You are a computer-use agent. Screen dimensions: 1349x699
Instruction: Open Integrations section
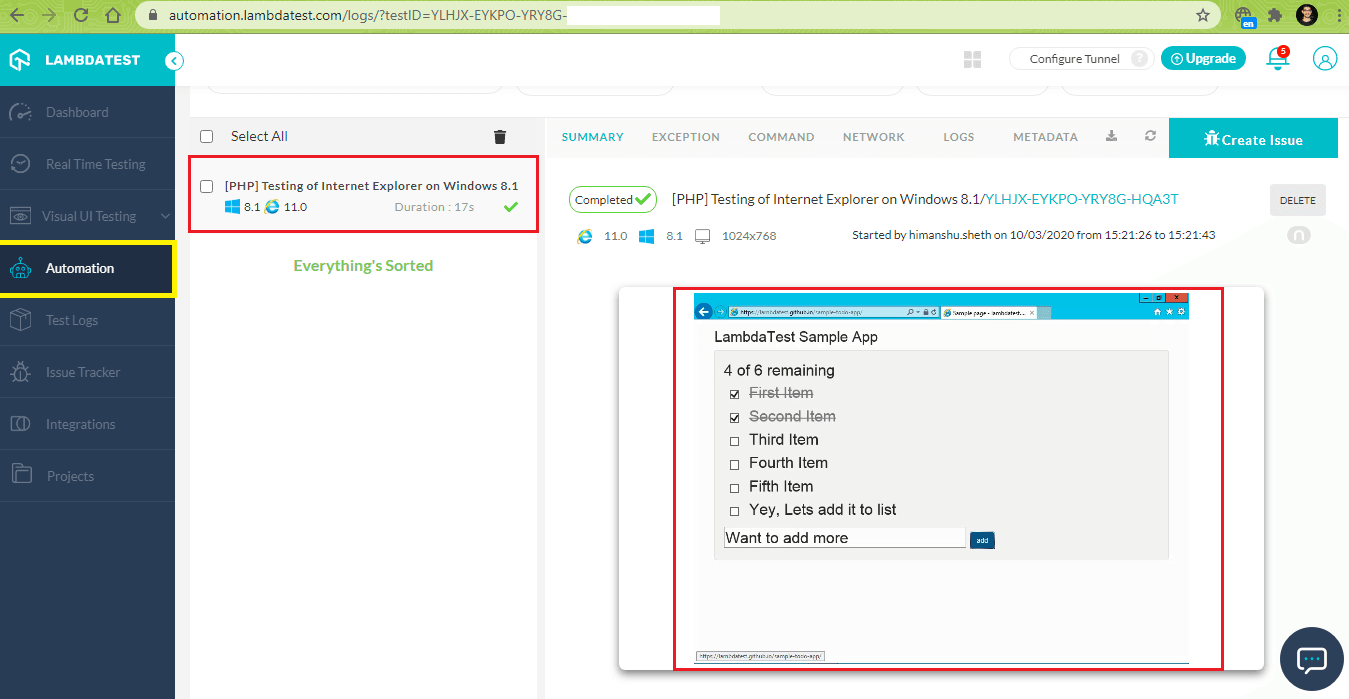87,424
